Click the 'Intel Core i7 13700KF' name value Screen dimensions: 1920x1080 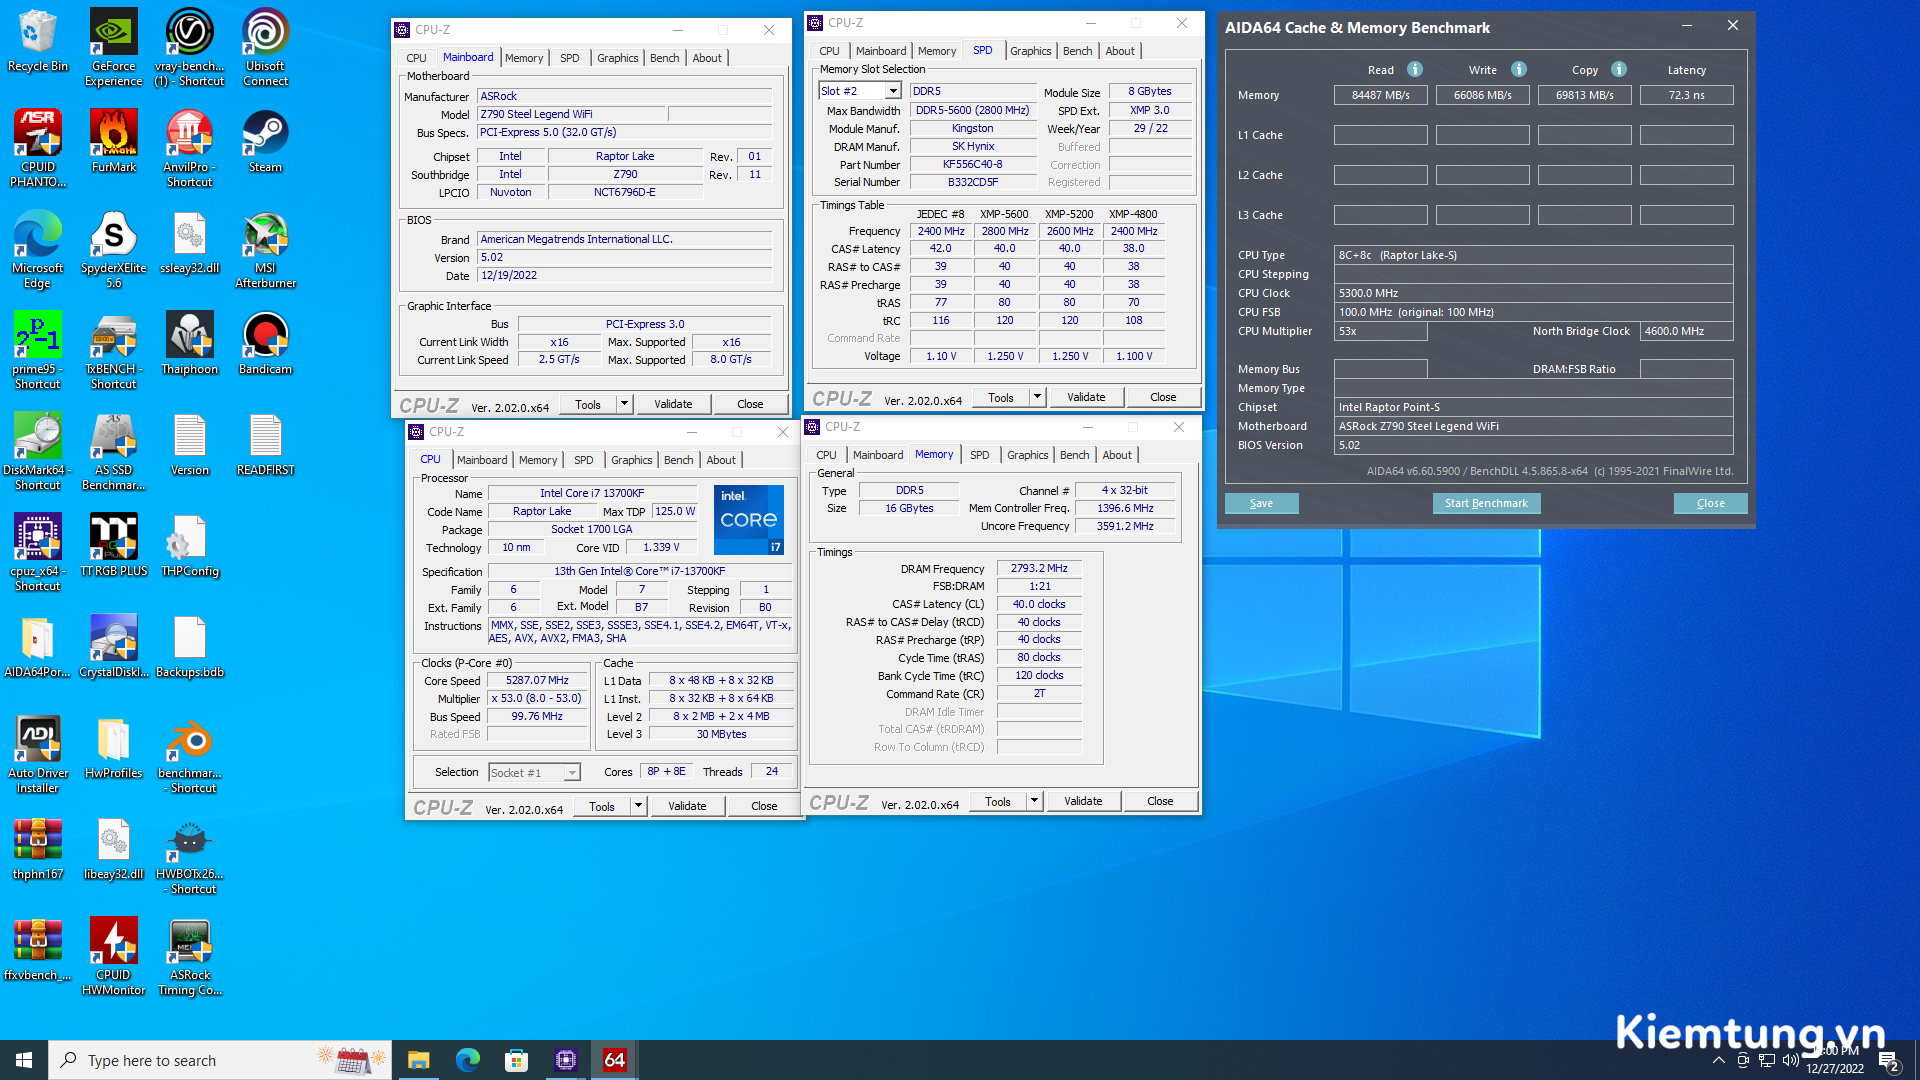coord(592,493)
